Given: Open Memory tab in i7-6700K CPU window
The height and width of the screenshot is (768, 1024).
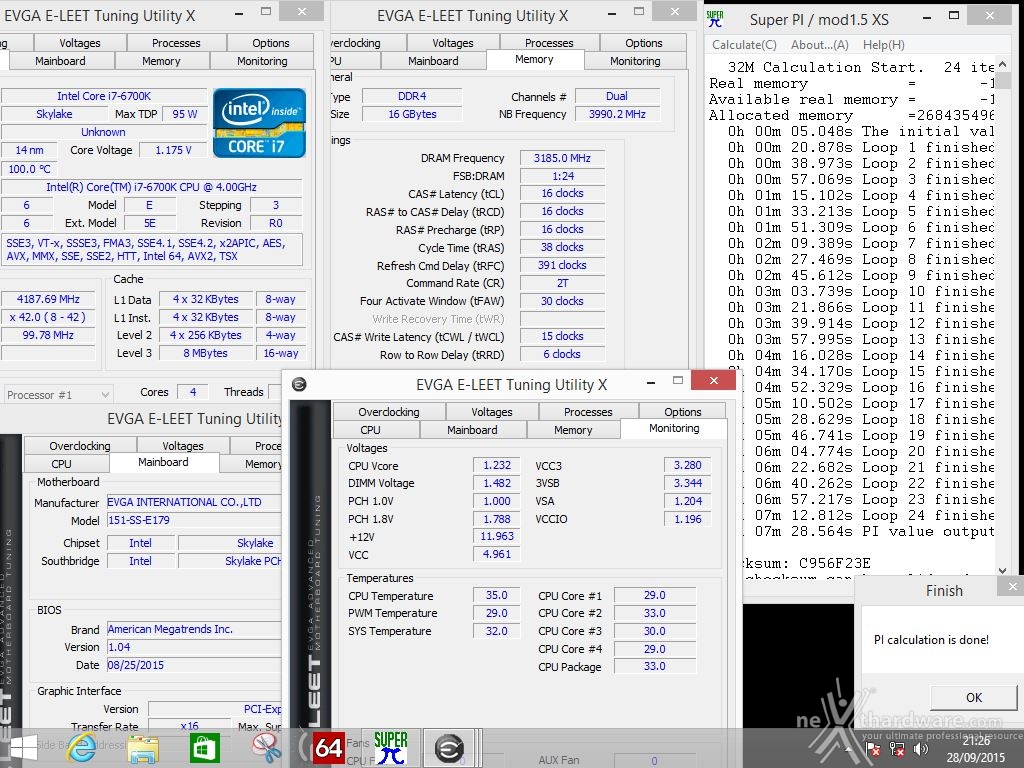Looking at the screenshot, I should pos(161,61).
